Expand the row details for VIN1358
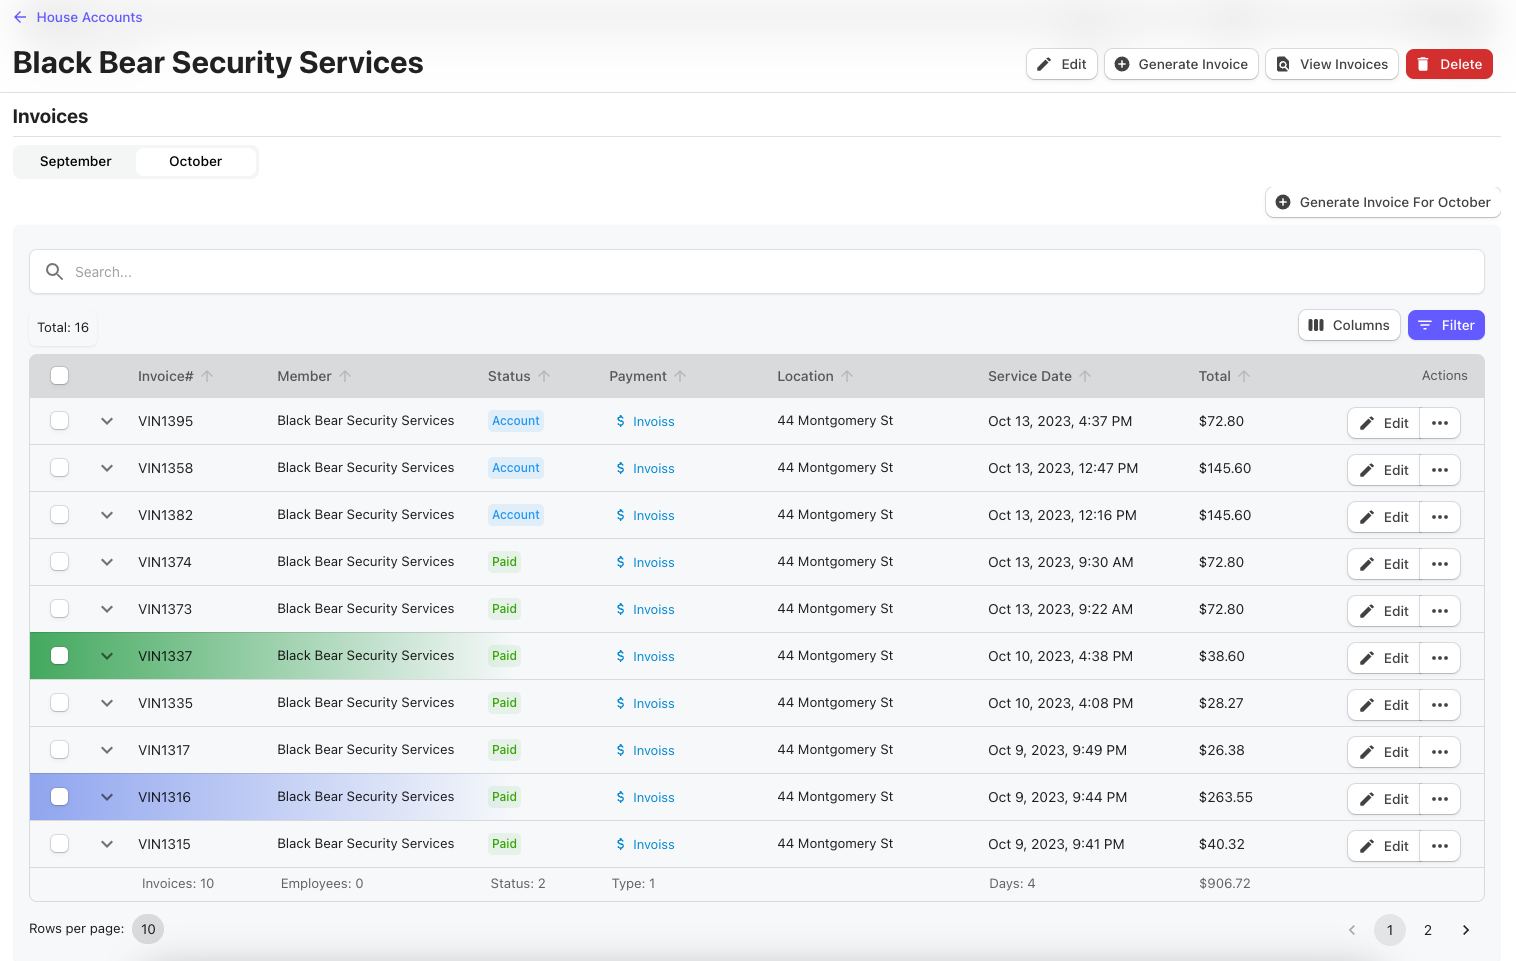 (x=107, y=467)
